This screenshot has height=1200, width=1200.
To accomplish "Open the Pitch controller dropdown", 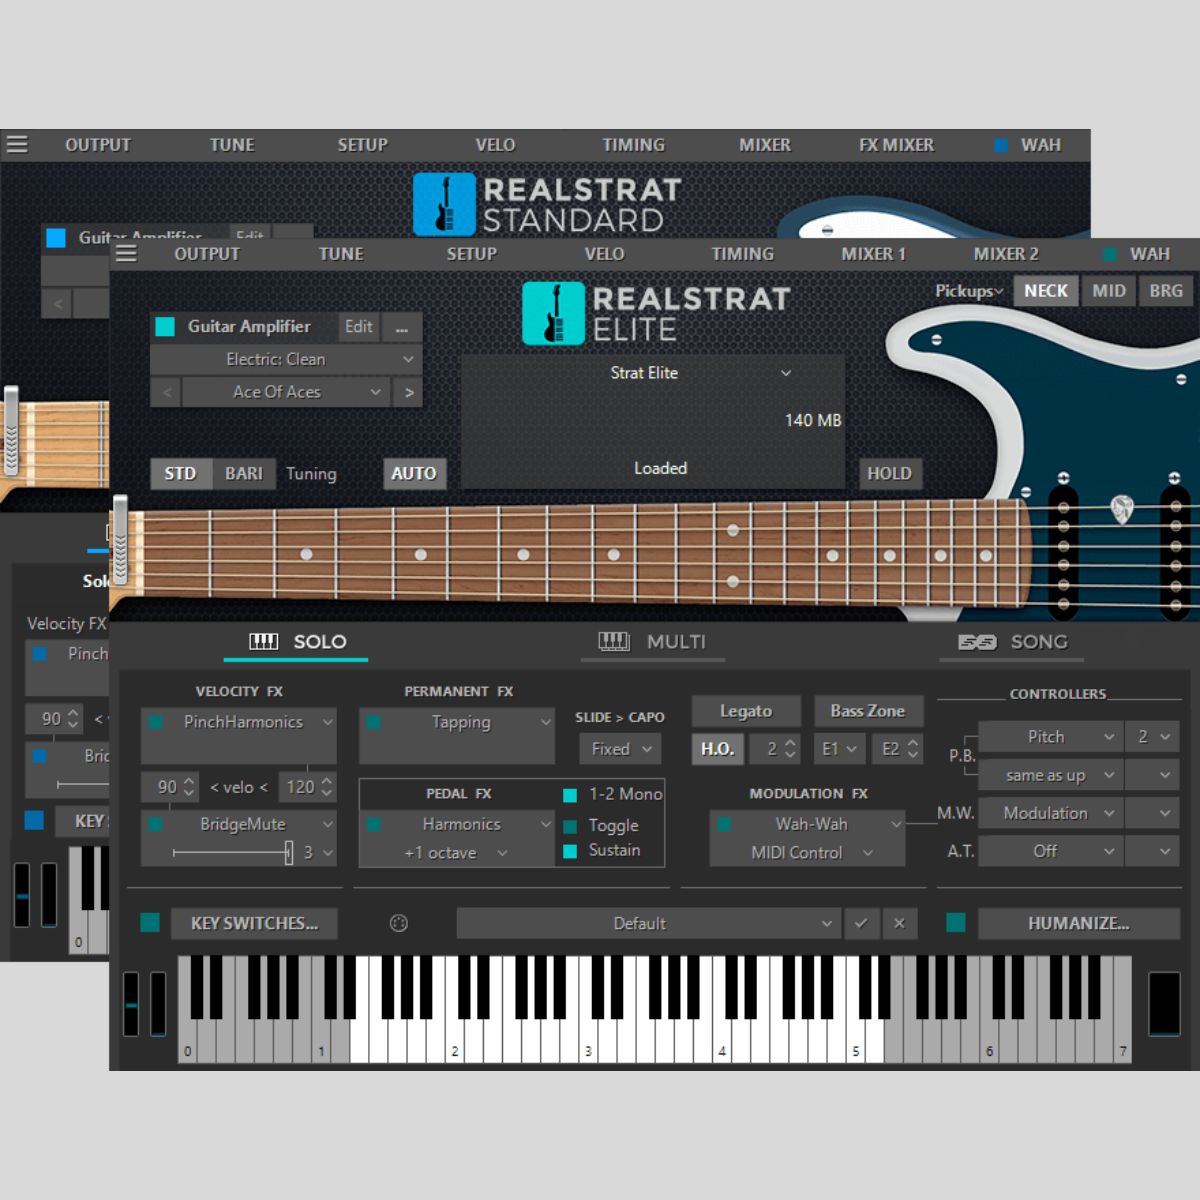I will [1051, 737].
